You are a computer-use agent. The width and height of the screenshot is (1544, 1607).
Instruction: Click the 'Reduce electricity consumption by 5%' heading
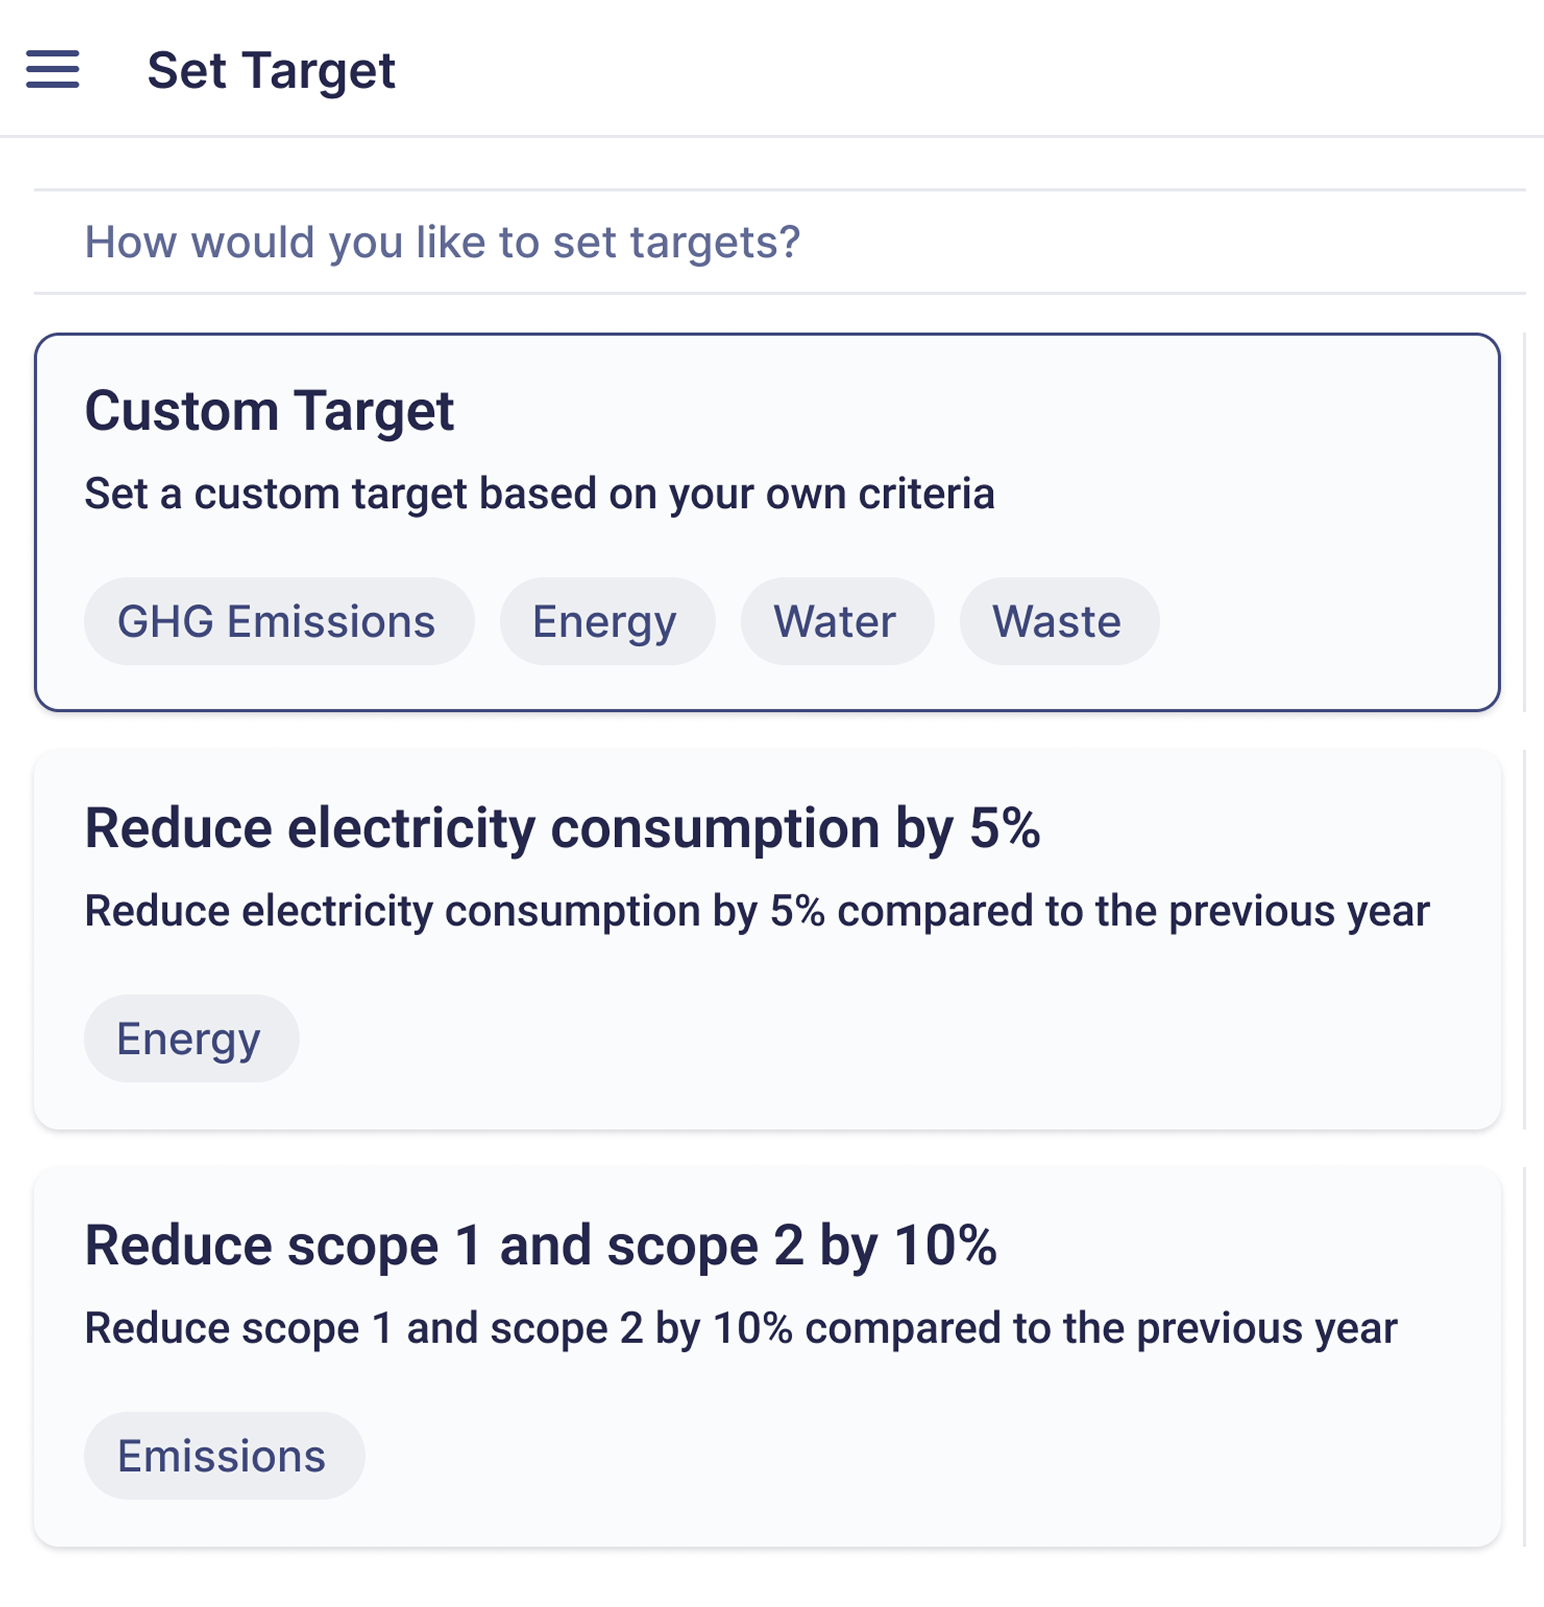562,828
